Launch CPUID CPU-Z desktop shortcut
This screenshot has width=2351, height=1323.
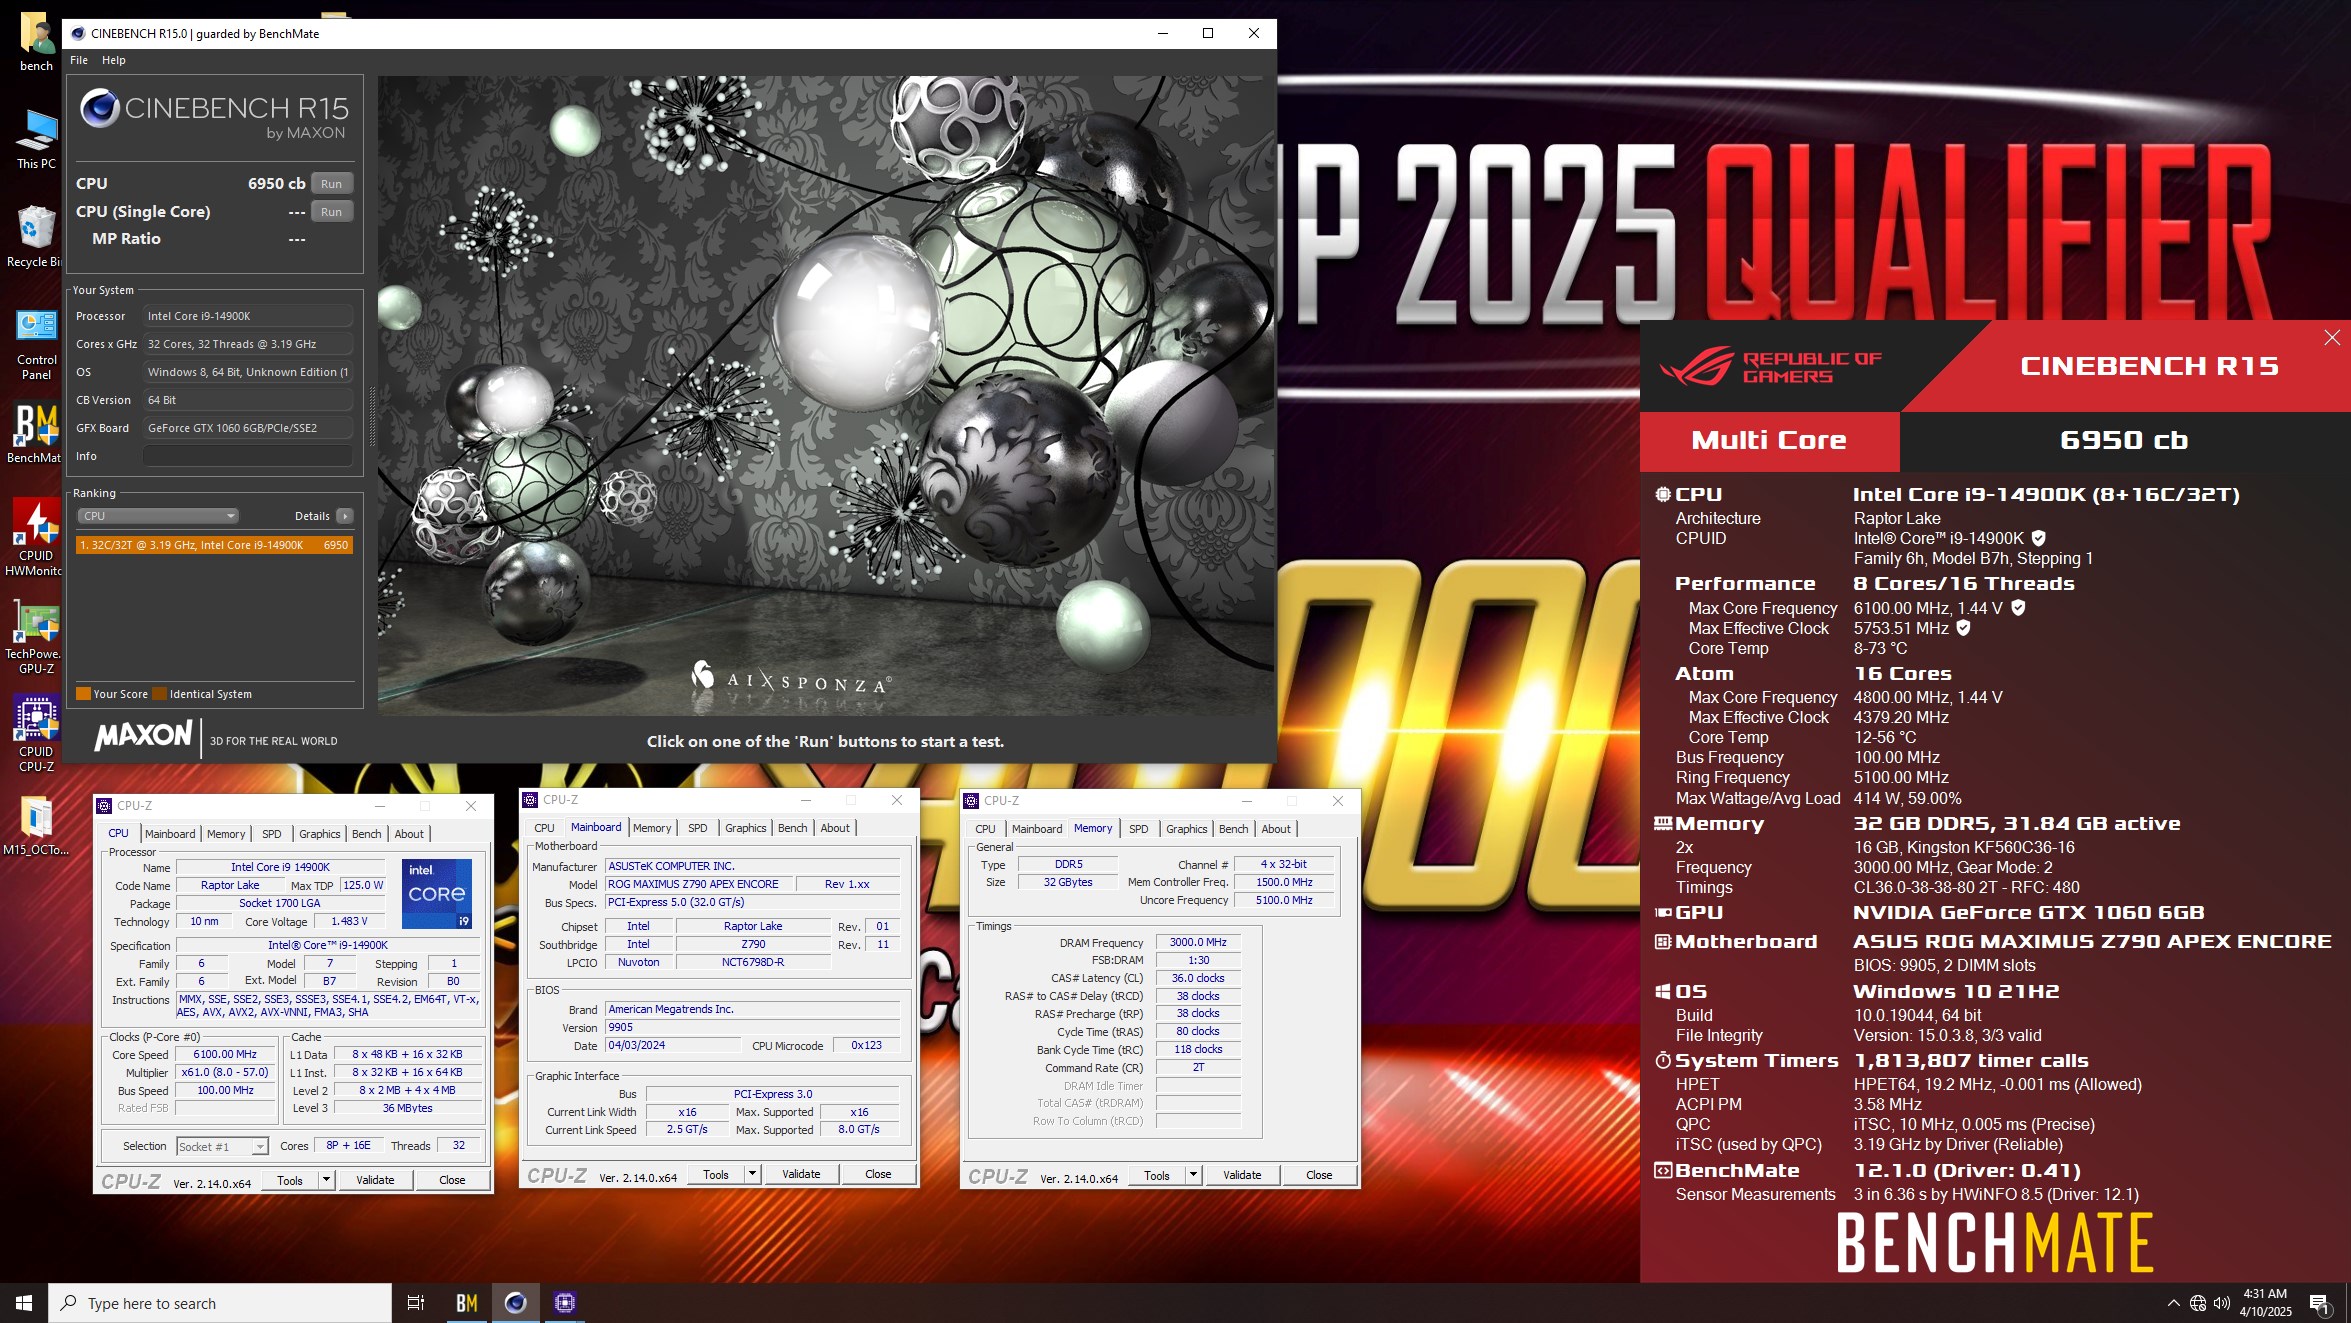36,735
